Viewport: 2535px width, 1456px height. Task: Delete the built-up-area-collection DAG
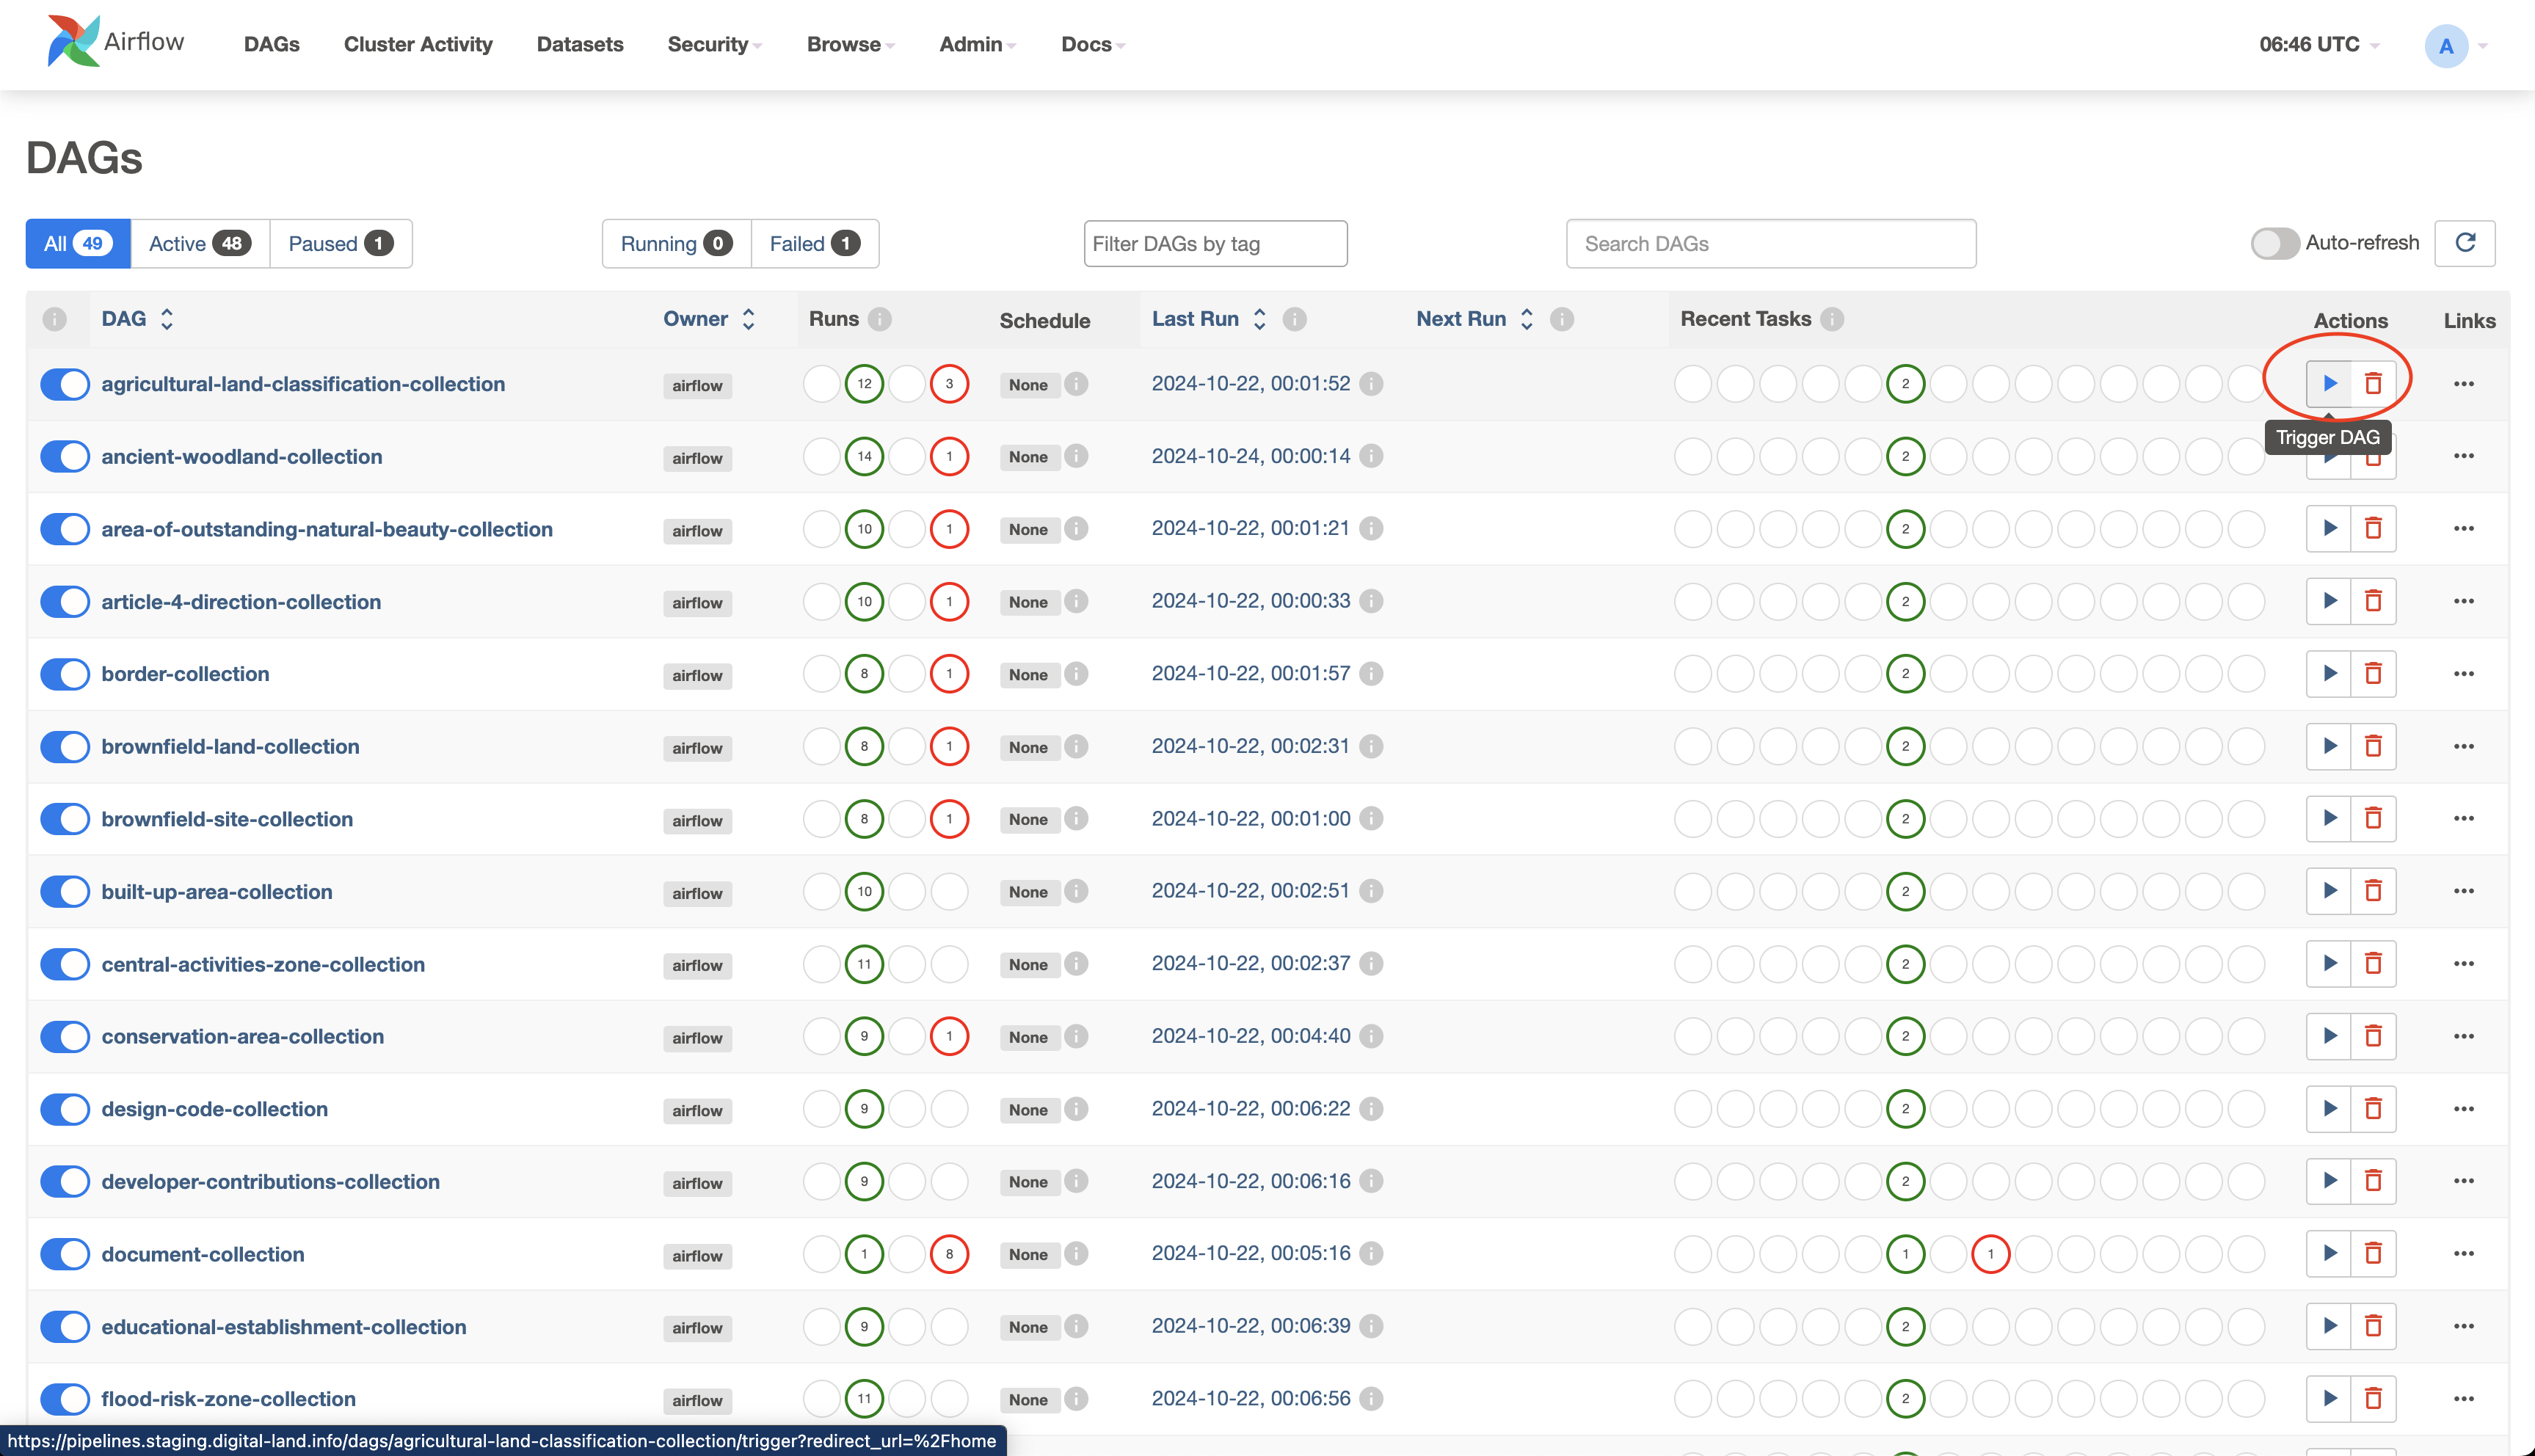coord(2373,891)
